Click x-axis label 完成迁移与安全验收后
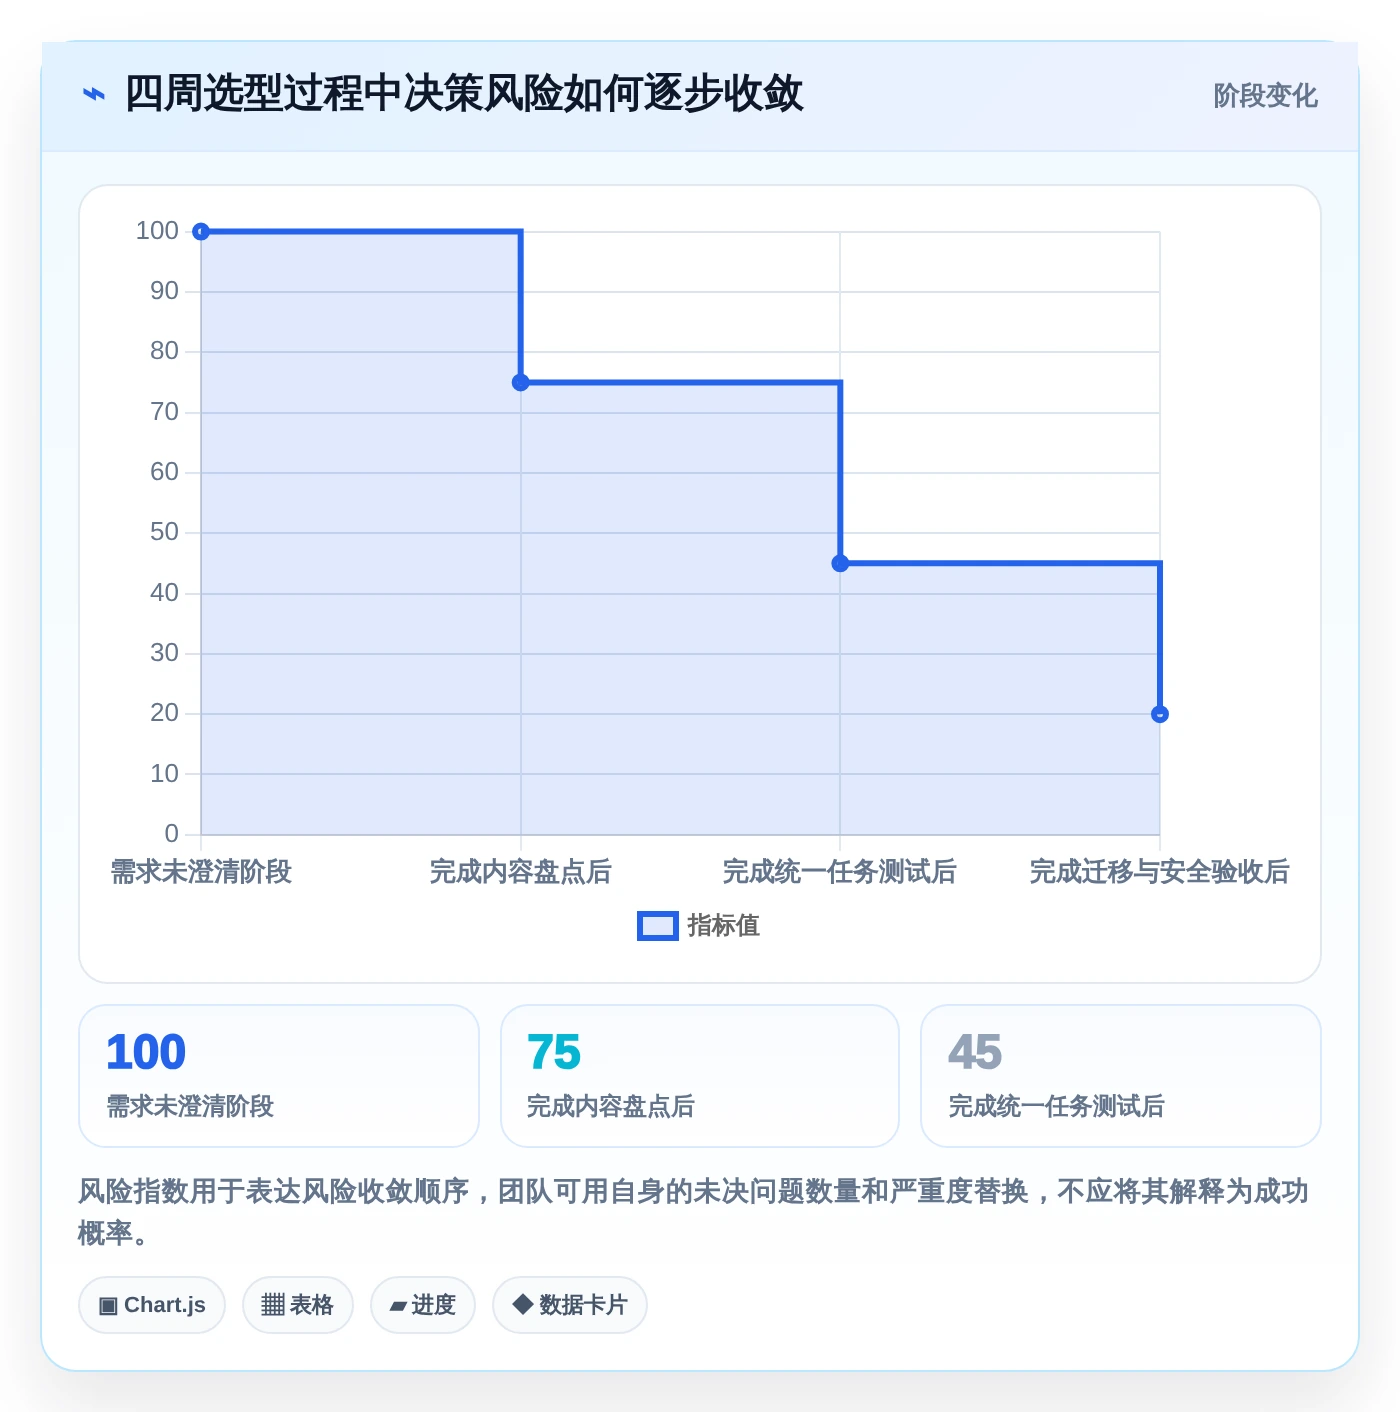The width and height of the screenshot is (1400, 1412). (x=1159, y=872)
